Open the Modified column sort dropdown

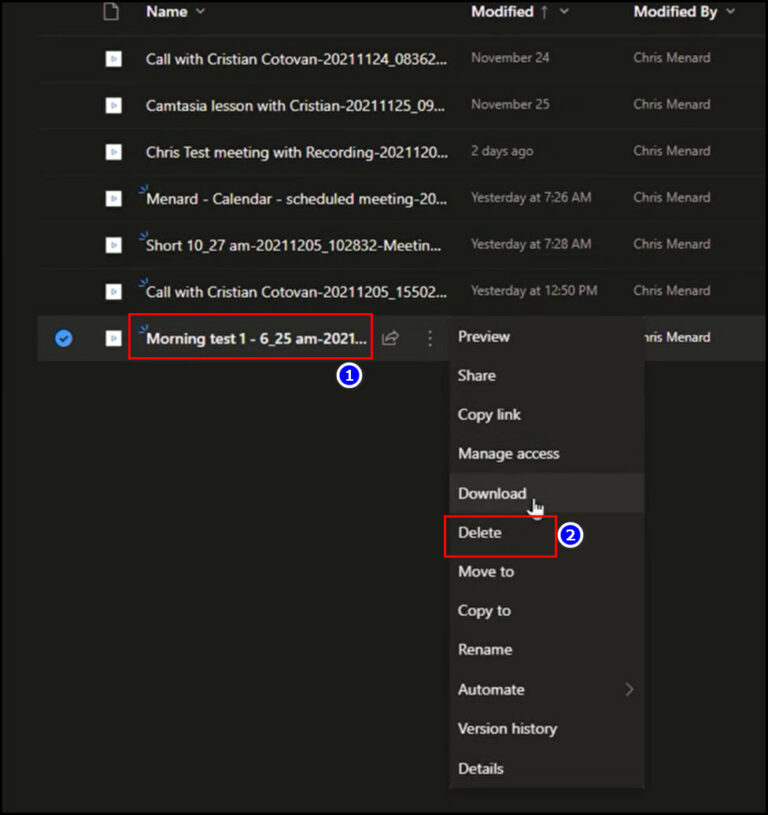click(x=564, y=12)
